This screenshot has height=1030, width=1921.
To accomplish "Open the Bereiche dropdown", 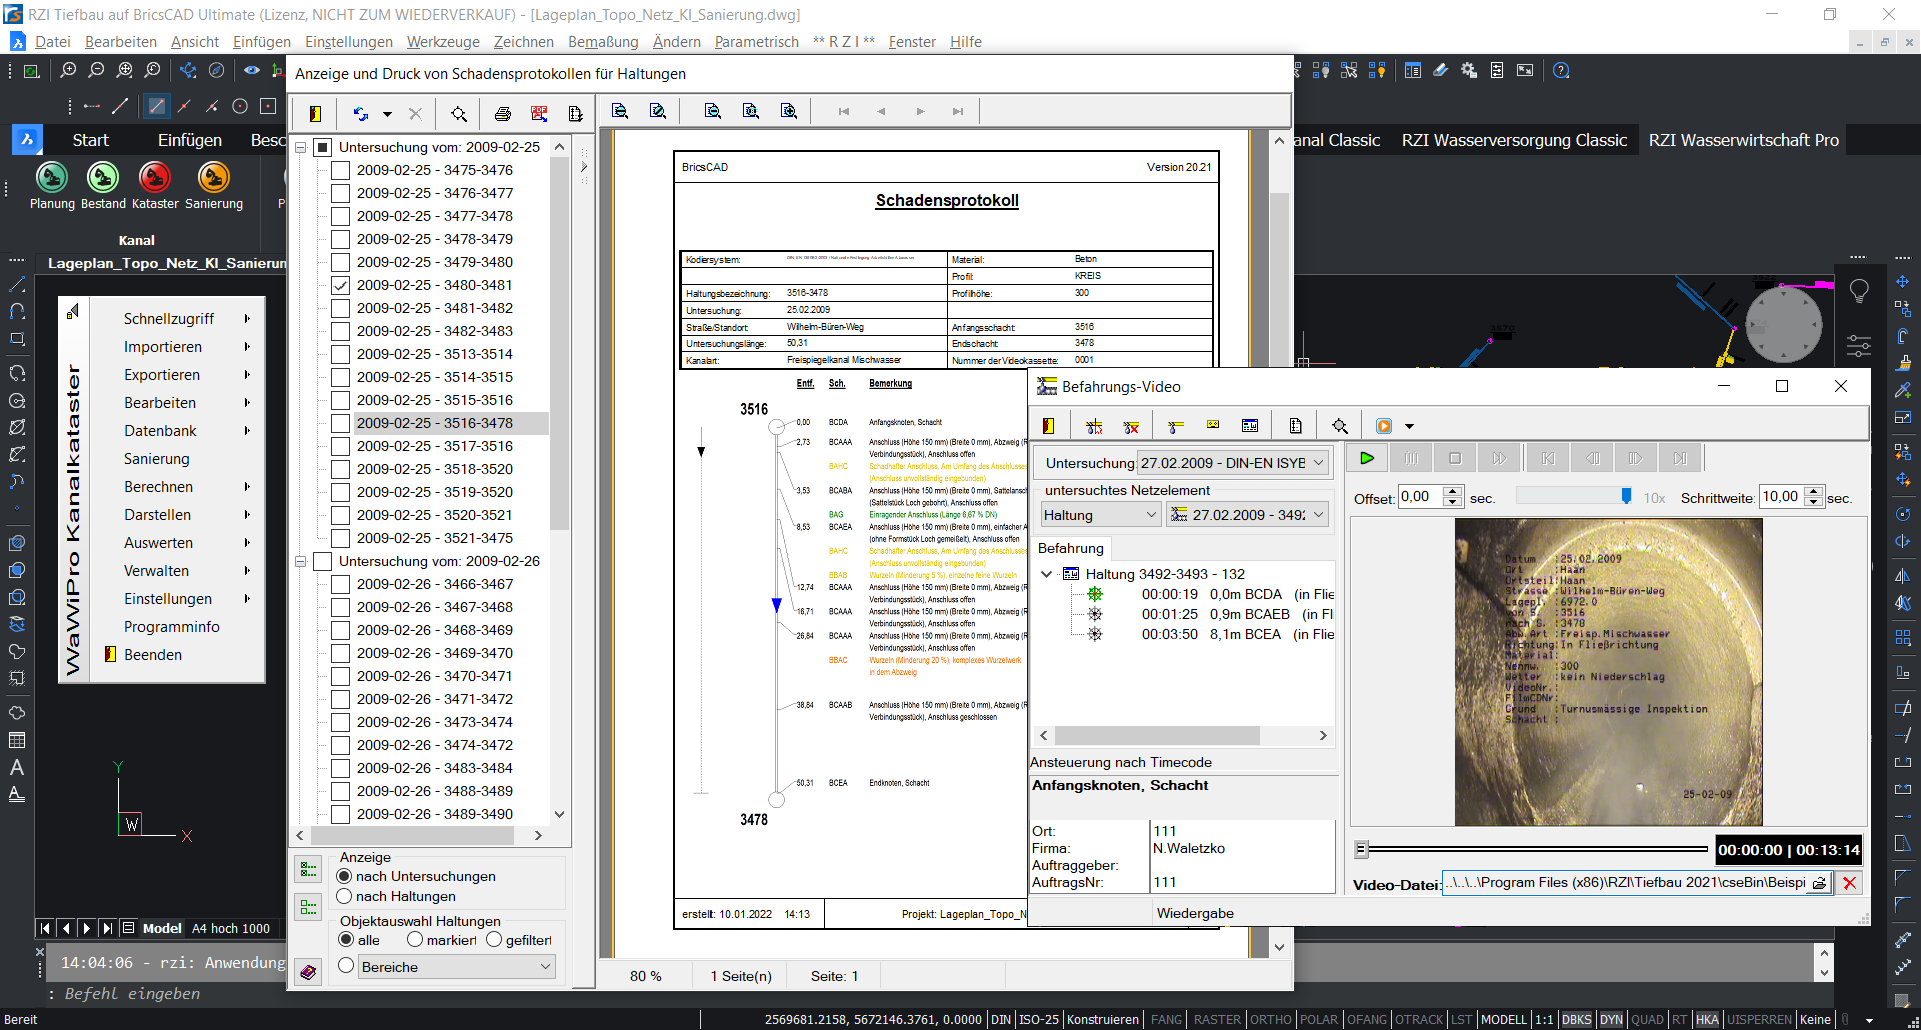I will tap(456, 967).
